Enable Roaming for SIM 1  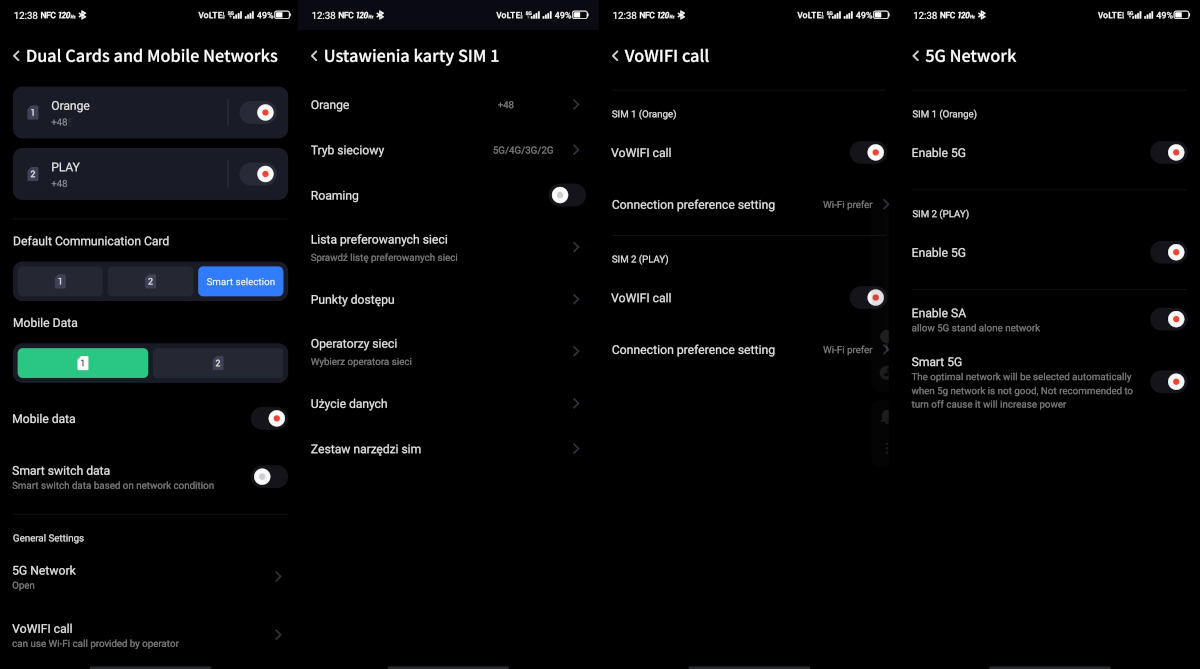point(566,195)
